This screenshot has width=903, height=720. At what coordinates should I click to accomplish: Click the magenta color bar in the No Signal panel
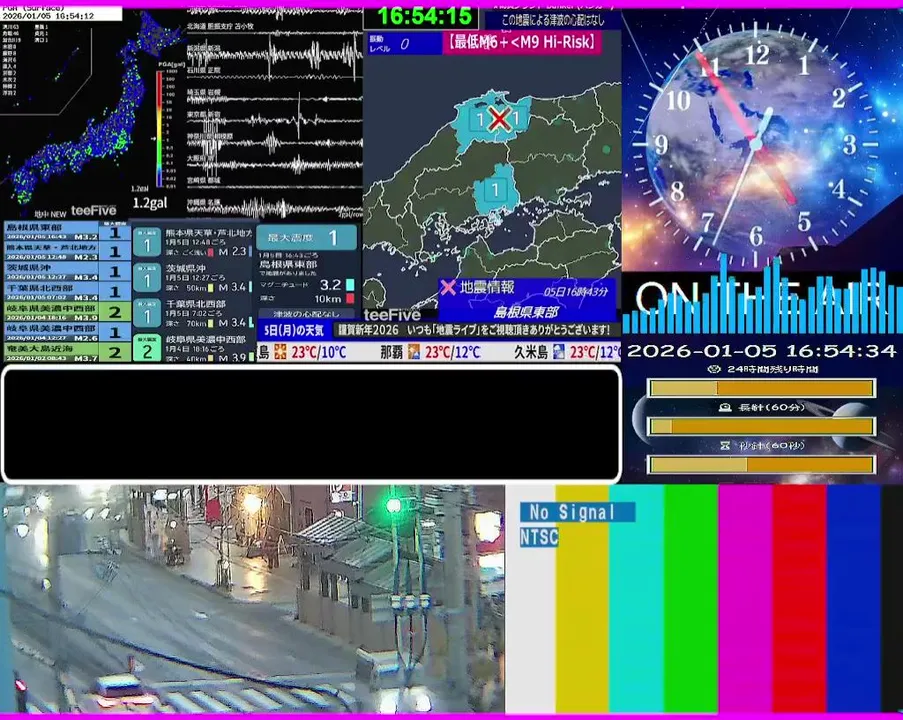tap(745, 599)
